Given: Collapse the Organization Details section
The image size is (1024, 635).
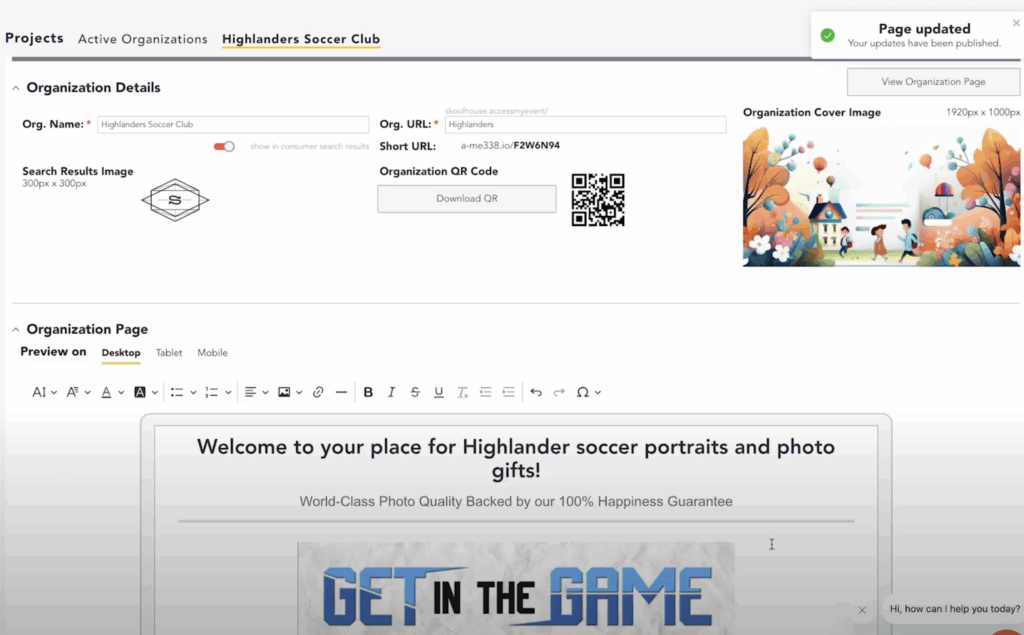Looking at the screenshot, I should click(15, 88).
